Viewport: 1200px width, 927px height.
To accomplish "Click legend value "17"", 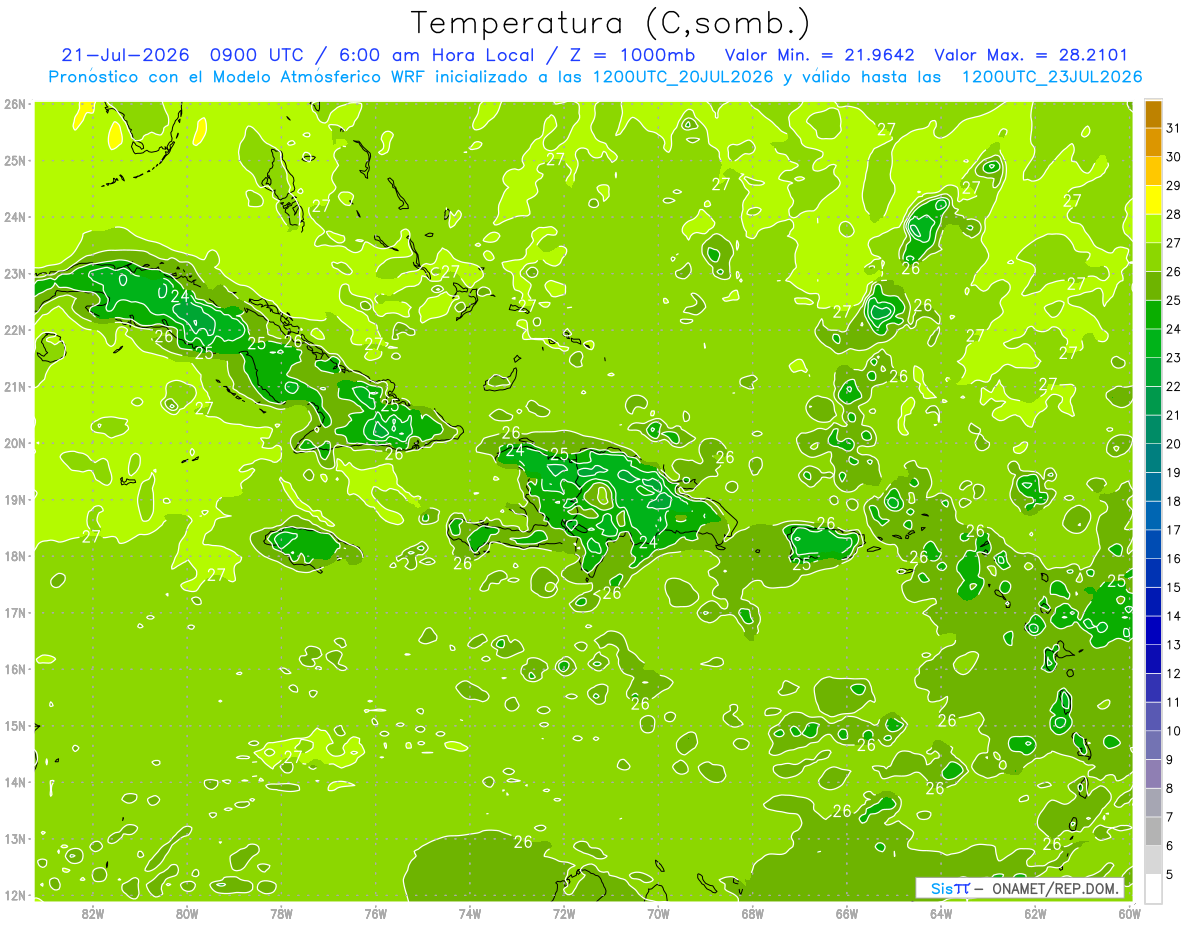I will (x=1174, y=530).
